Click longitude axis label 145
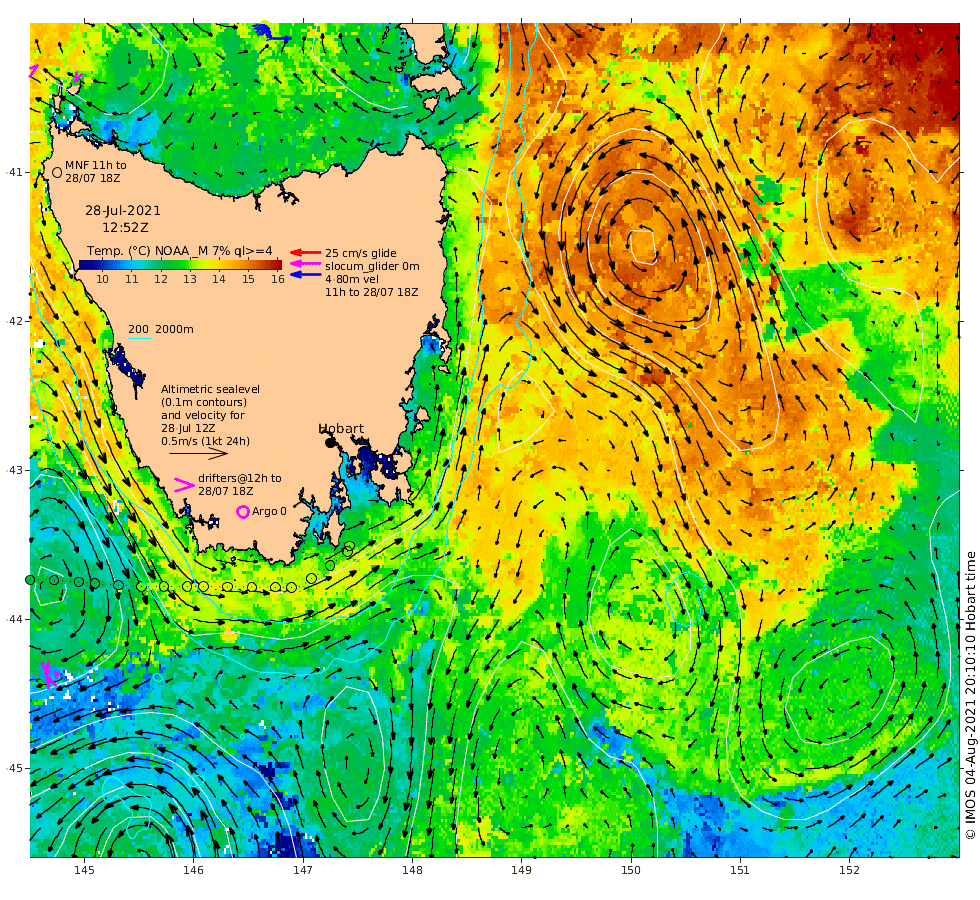Viewport: 980px width, 900px height. 84,870
